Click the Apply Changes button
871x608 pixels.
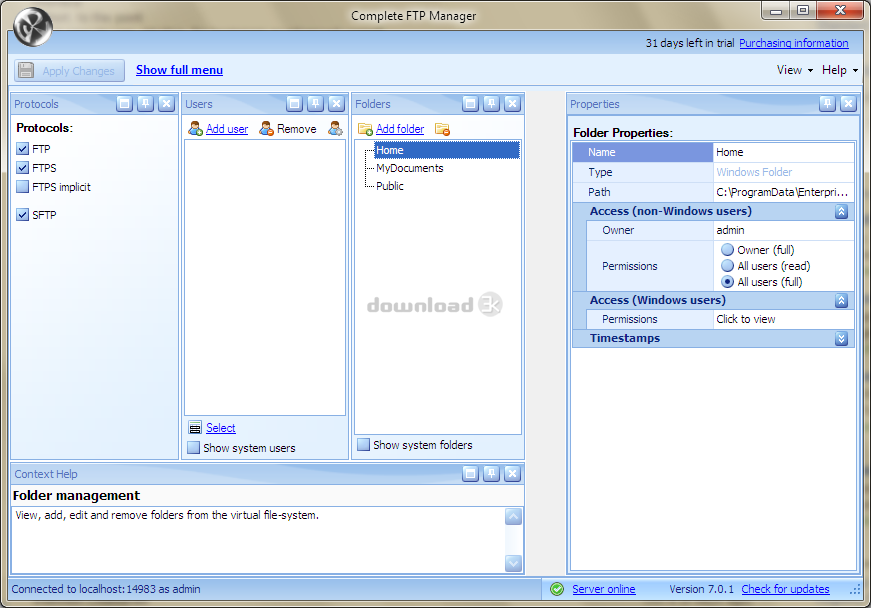(69, 71)
